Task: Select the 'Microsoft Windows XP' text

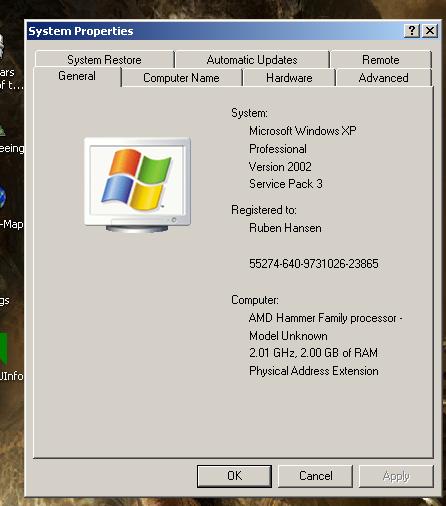Action: (303, 131)
